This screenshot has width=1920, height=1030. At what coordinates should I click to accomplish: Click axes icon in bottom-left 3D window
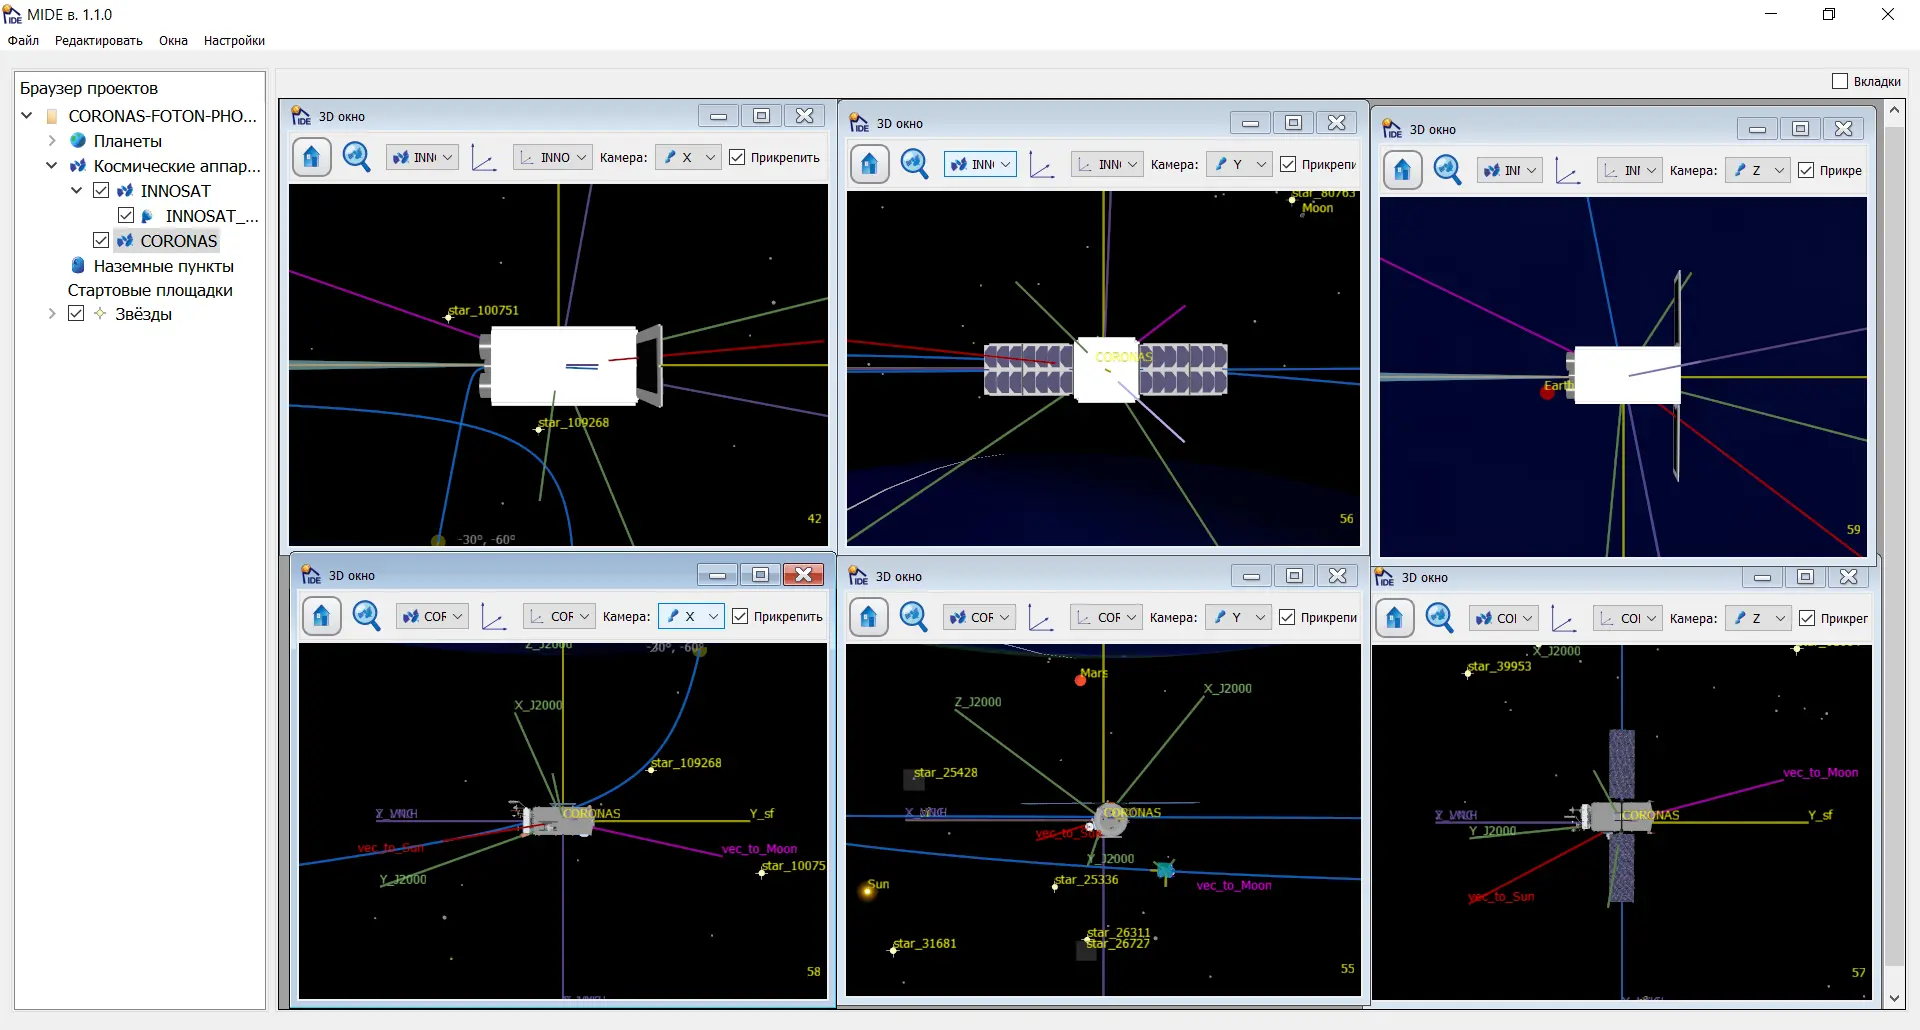493,616
